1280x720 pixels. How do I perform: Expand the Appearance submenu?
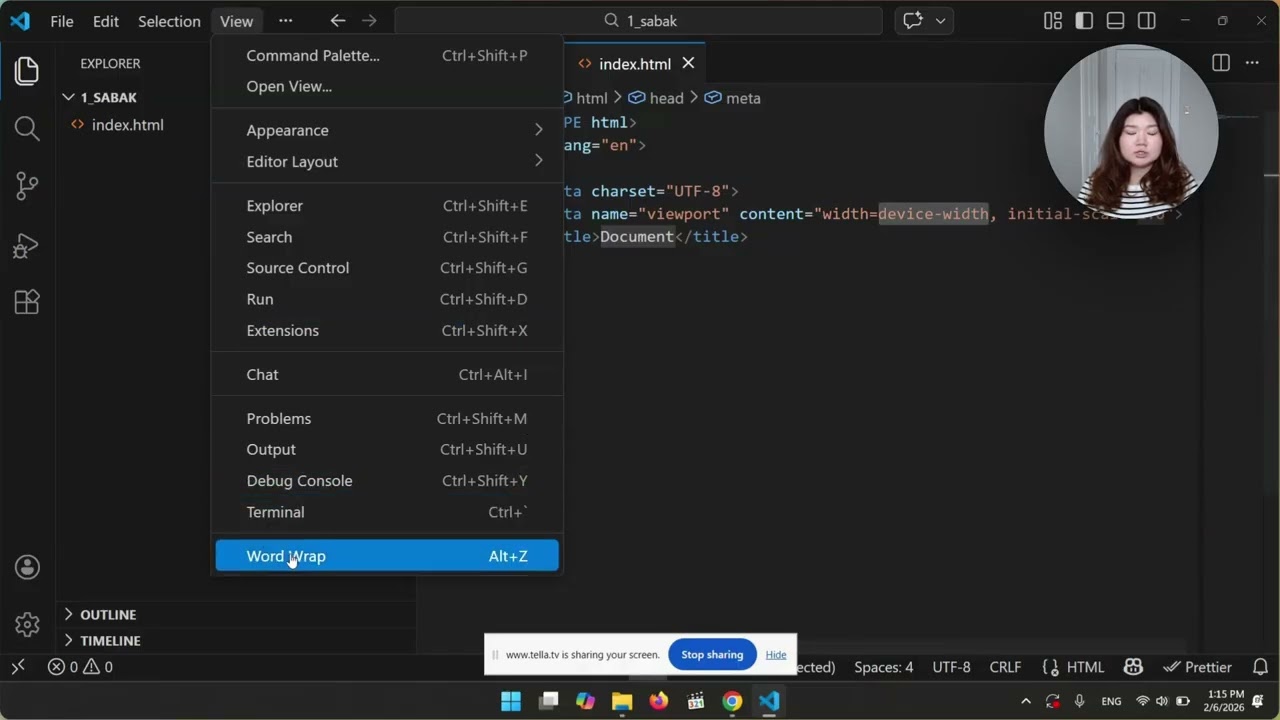[x=387, y=130]
